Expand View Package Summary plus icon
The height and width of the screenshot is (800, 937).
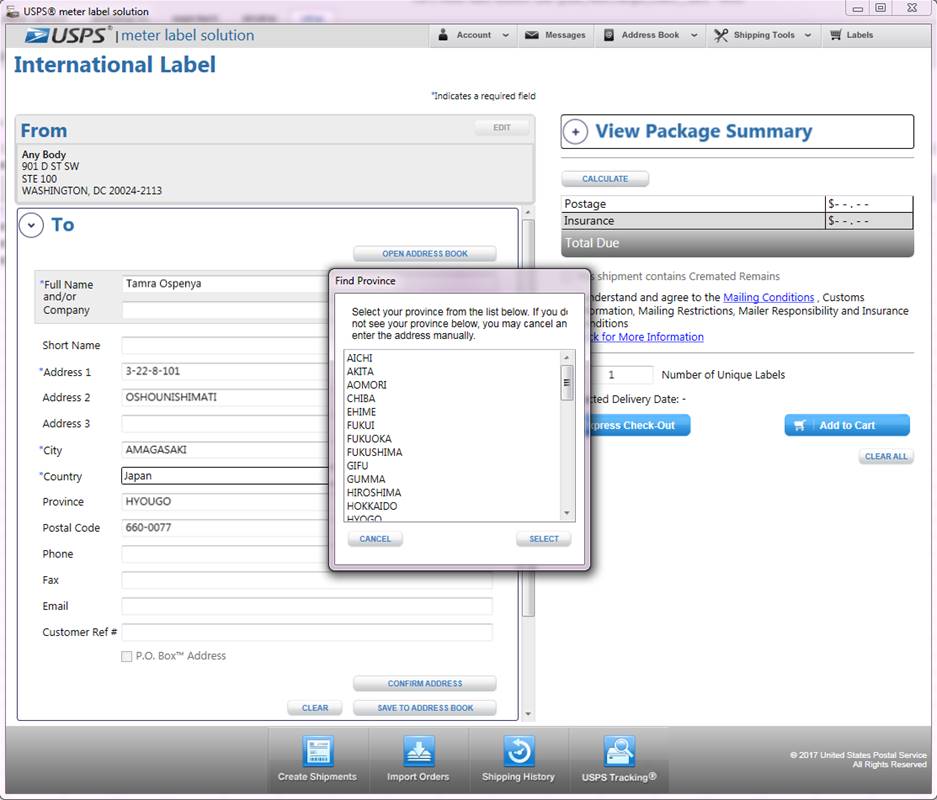[x=575, y=131]
